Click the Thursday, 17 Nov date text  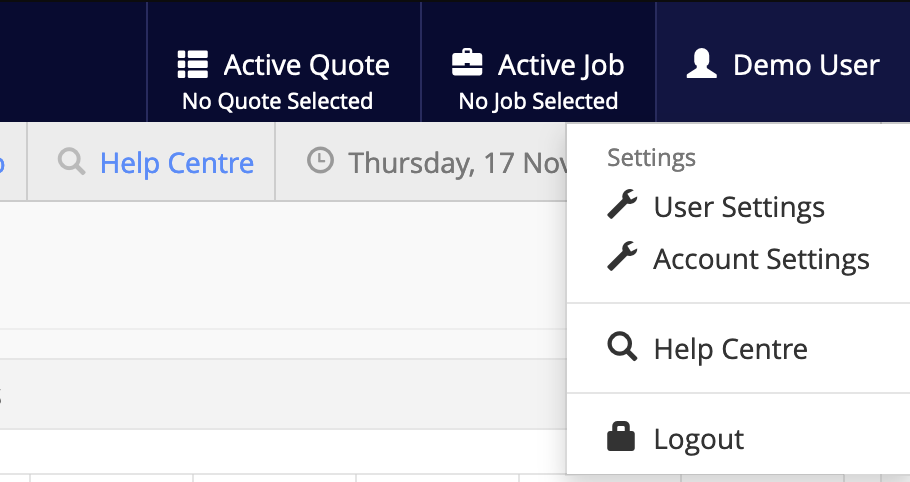[457, 162]
